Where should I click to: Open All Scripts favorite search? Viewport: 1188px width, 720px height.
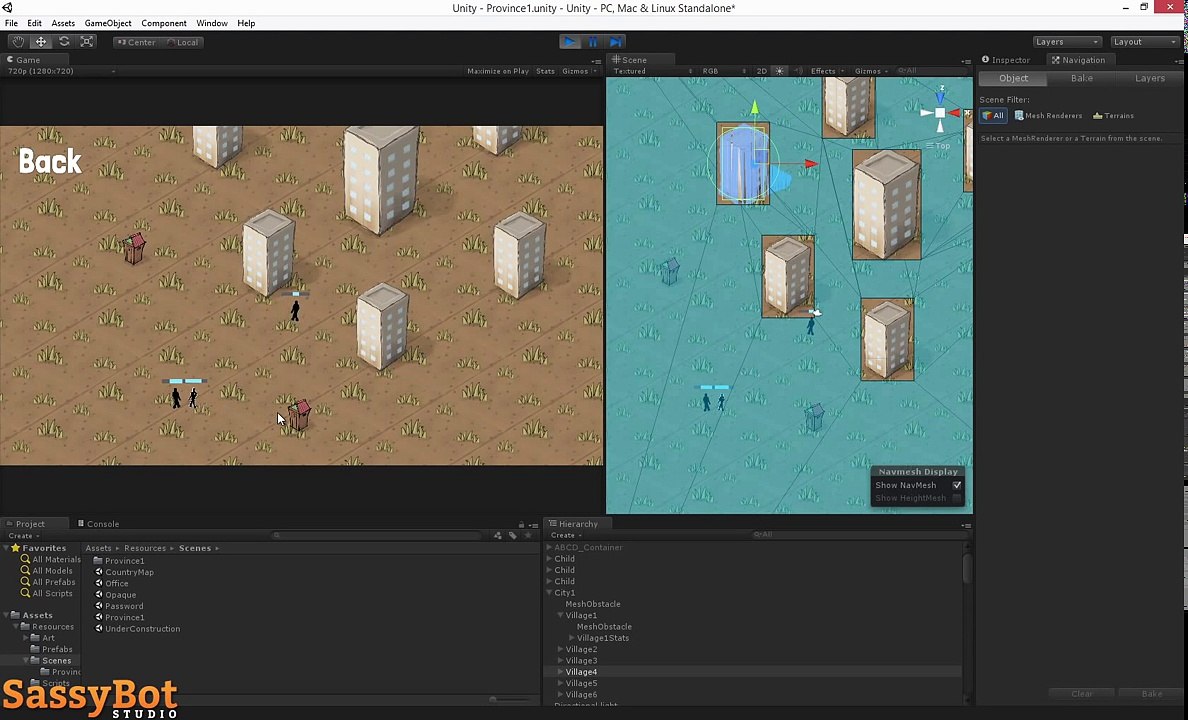click(47, 593)
